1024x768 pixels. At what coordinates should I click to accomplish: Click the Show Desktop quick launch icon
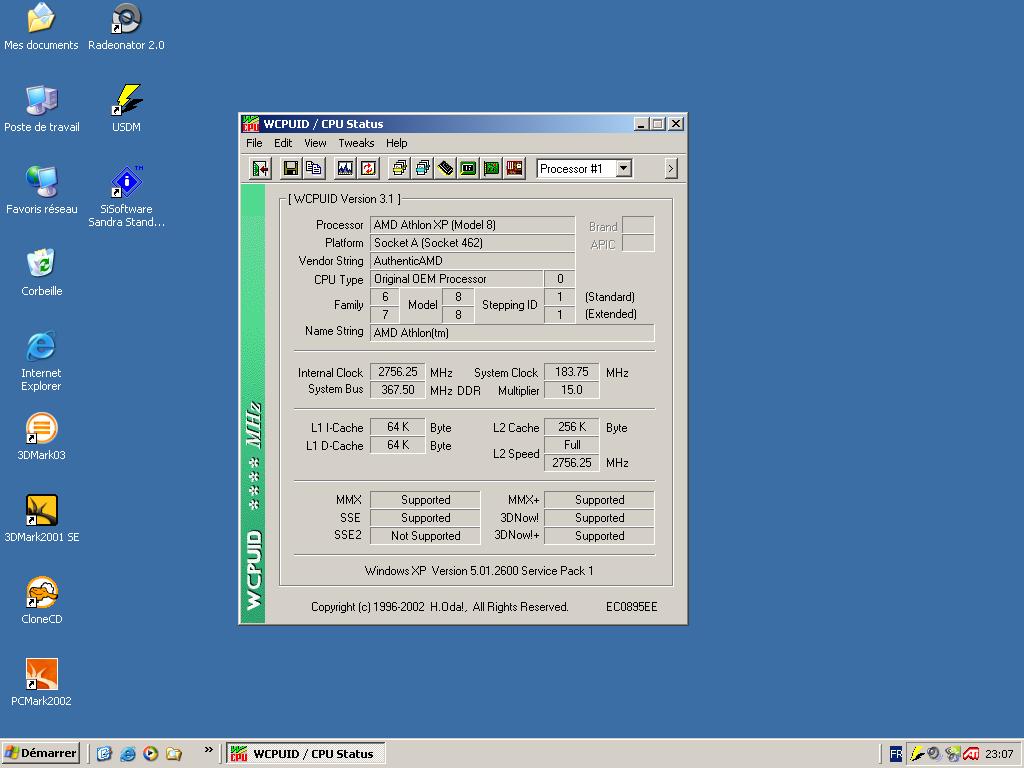[104, 754]
